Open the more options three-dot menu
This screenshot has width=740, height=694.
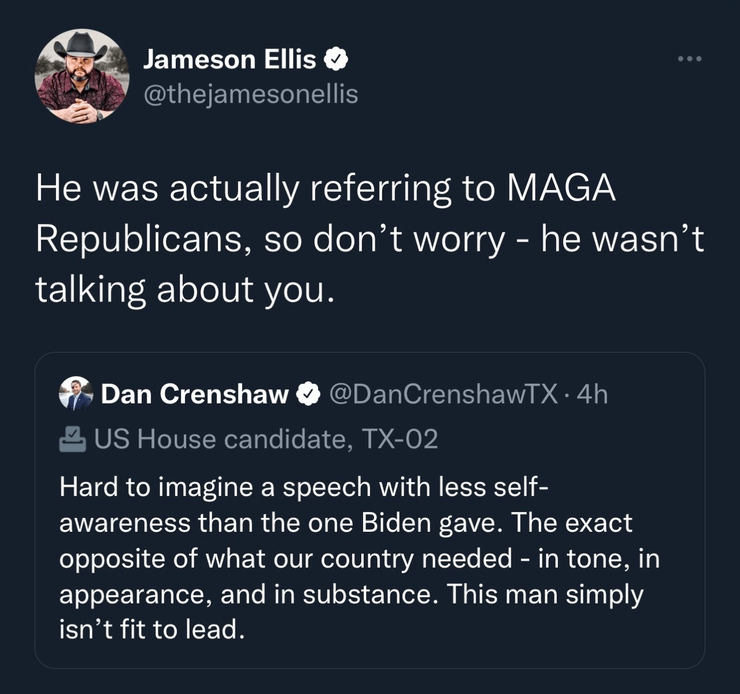pos(689,60)
